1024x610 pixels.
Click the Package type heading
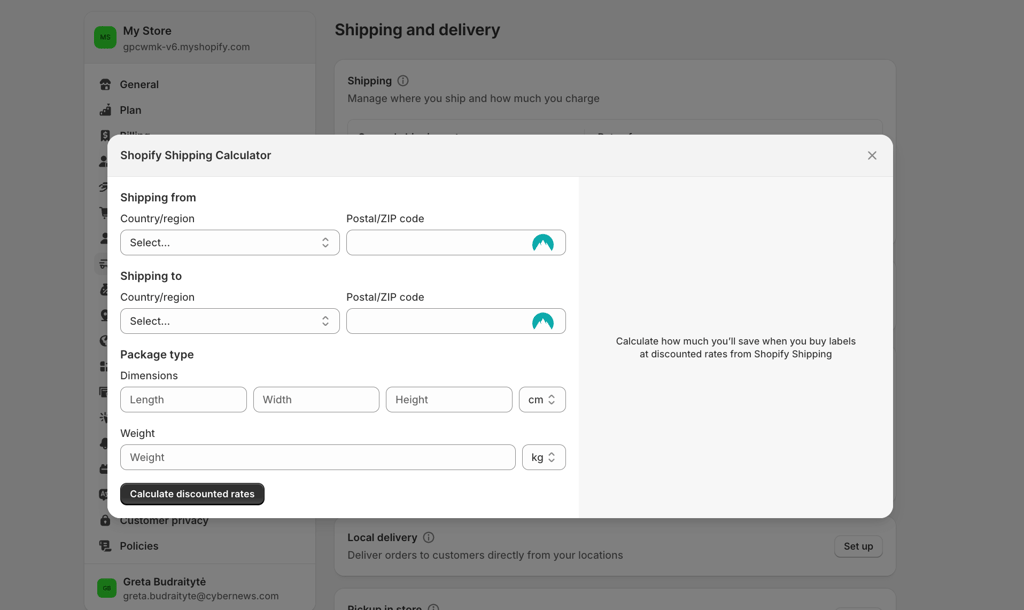[157, 355]
